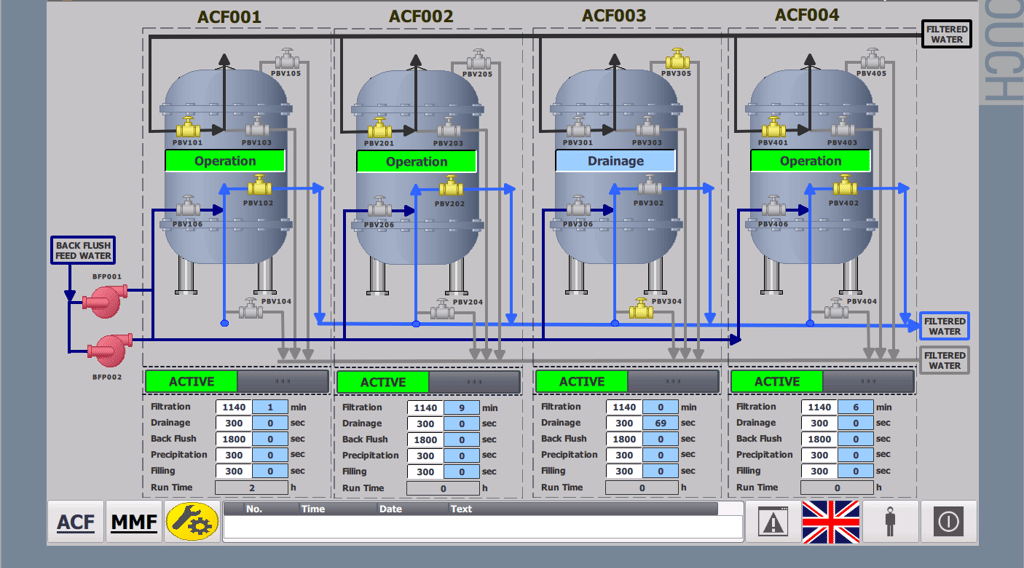
Task: Select valve PBV403 on ACF004
Action: tap(842, 127)
